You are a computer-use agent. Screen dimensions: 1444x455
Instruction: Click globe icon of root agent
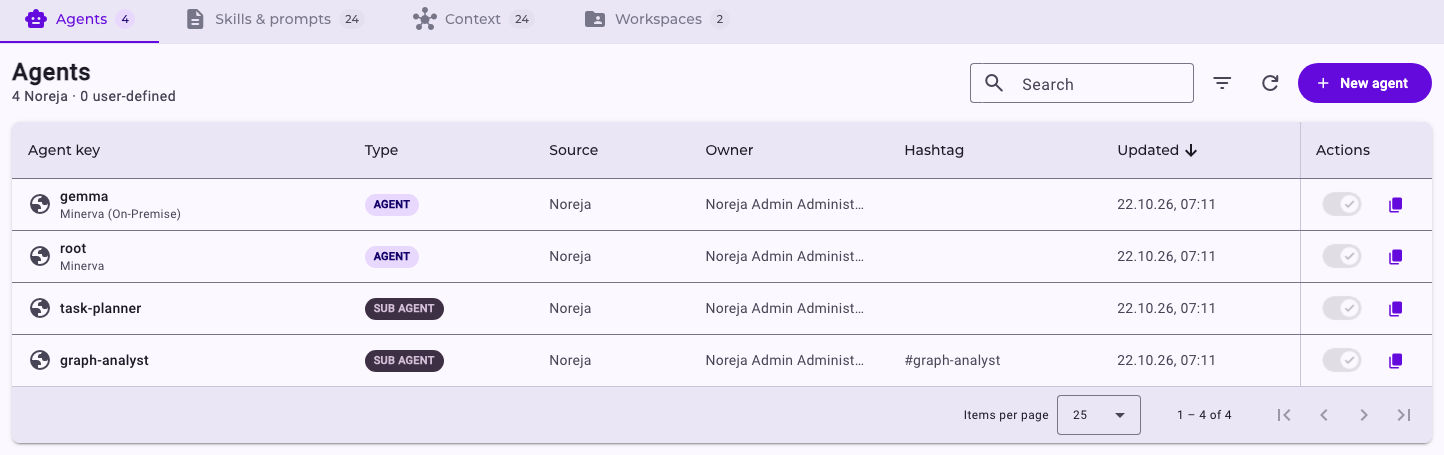pos(40,256)
